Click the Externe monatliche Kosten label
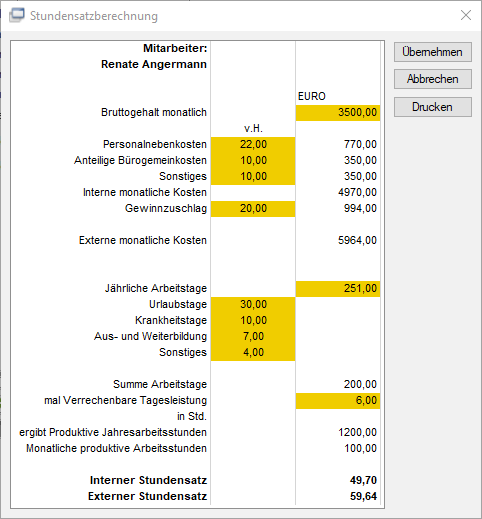Image resolution: width=482 pixels, height=519 pixels. [x=143, y=240]
